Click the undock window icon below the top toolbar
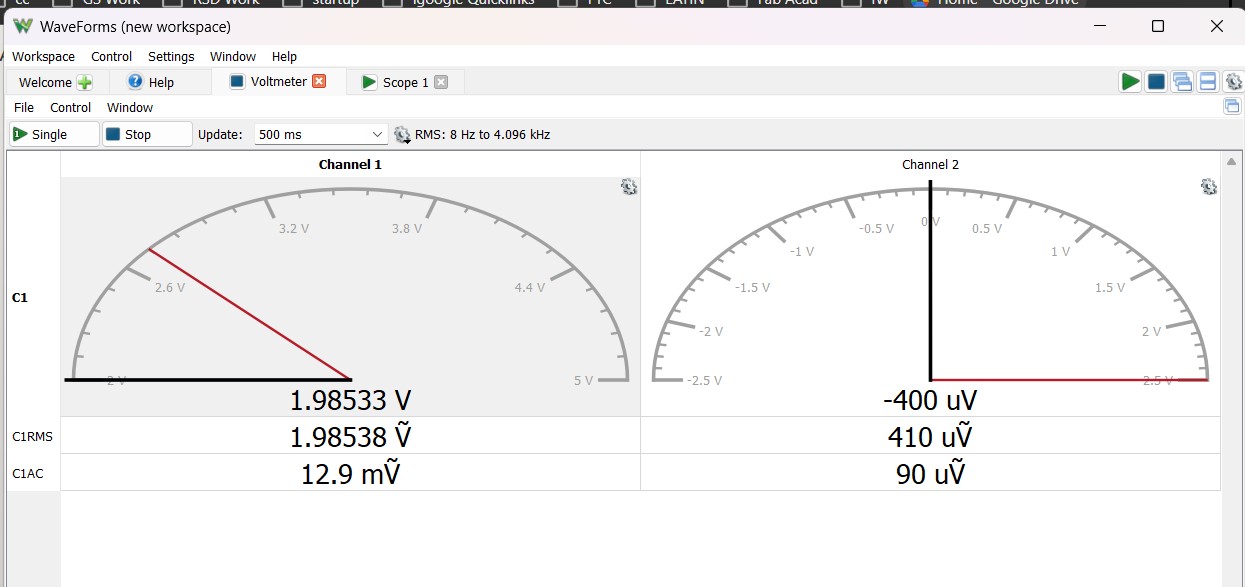 pos(1232,106)
